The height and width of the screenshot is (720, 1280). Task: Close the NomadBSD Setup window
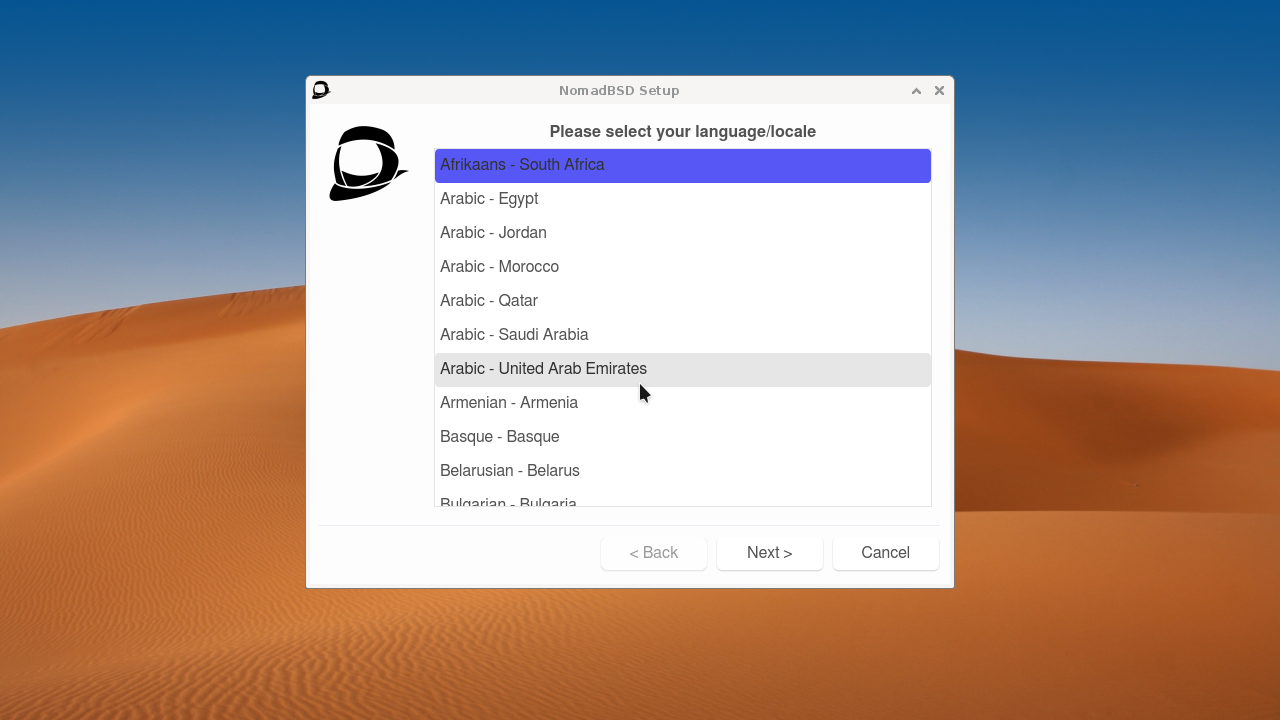coord(939,91)
